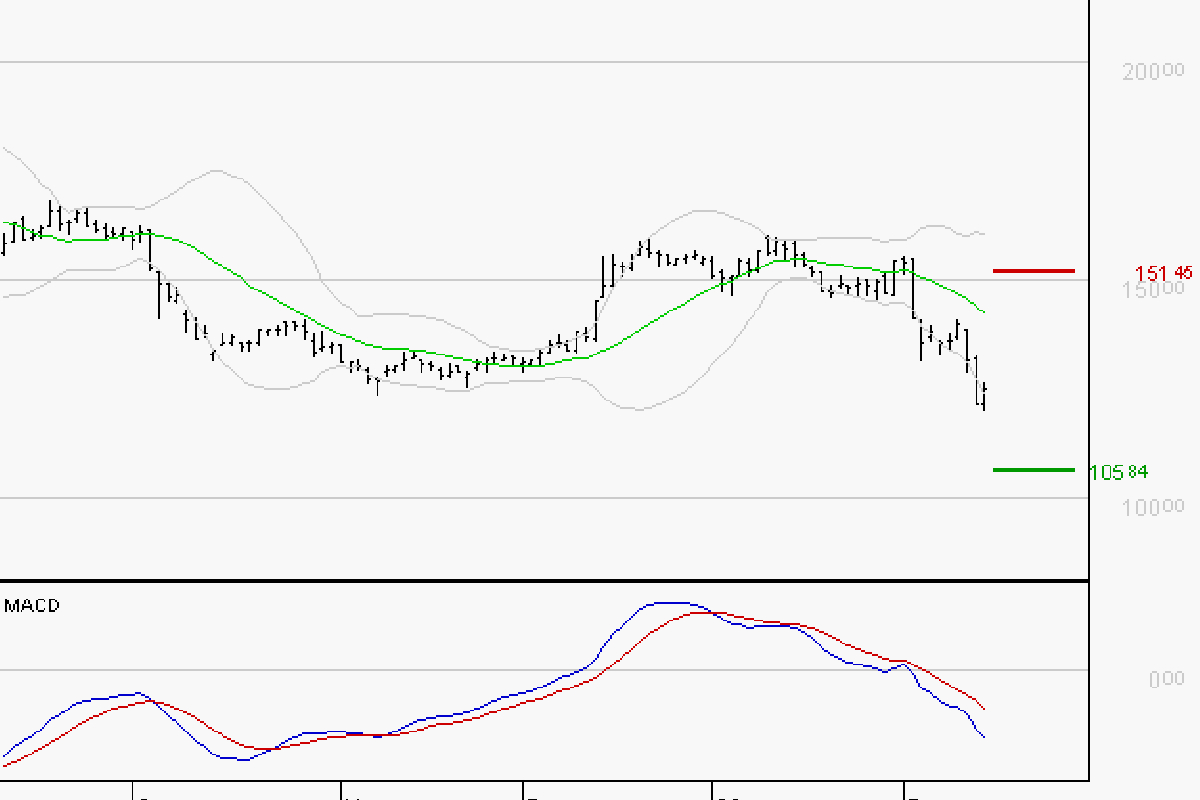1200x800 pixels.
Task: Click the MACD blue line's right endpoint
Action: pyautogui.click(x=985, y=738)
